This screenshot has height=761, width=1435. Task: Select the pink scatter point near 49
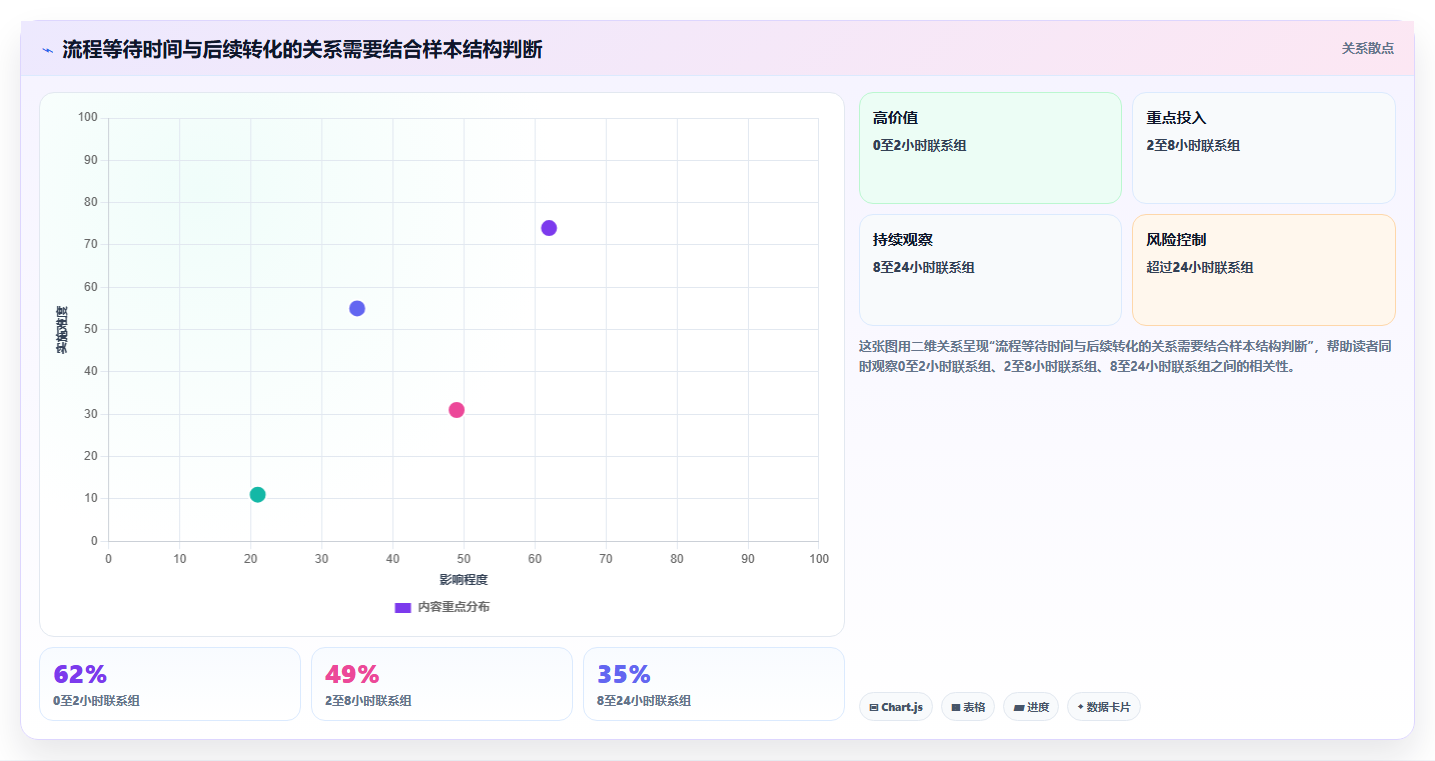456,410
